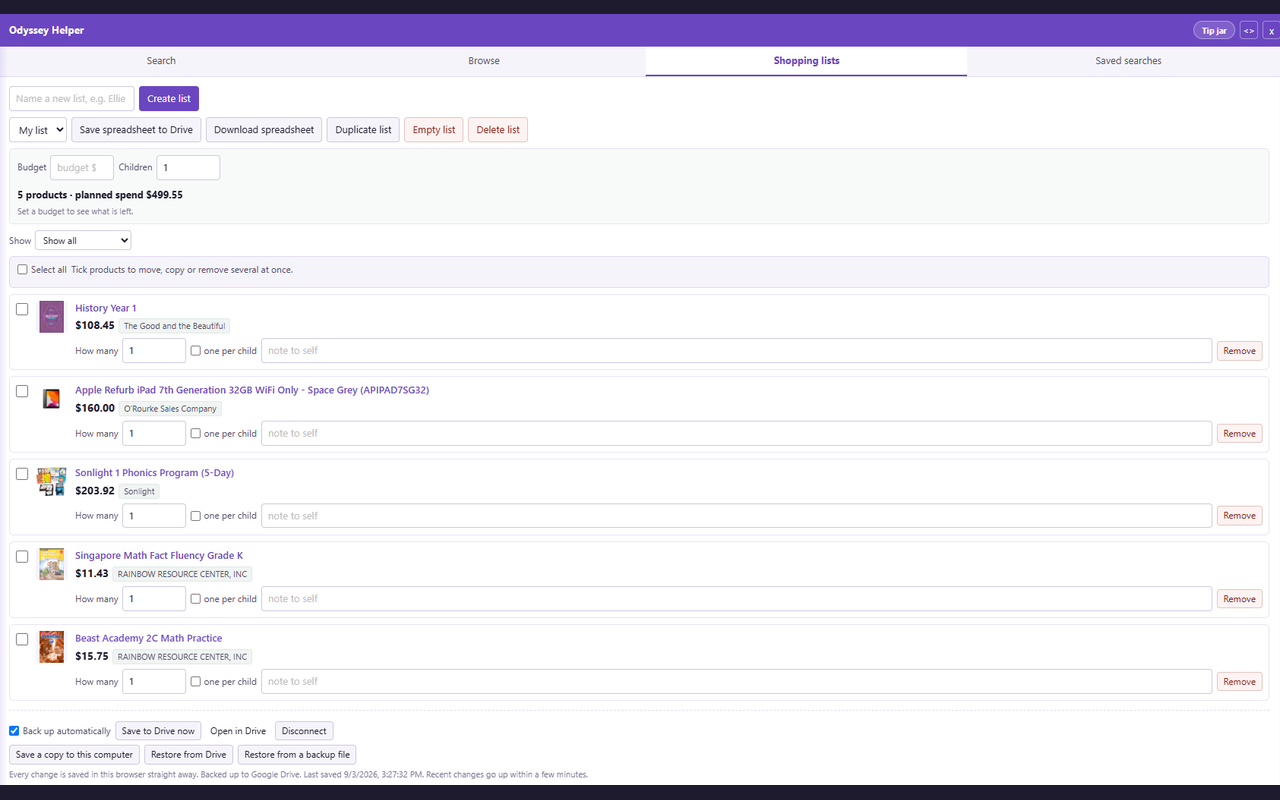Image resolution: width=1280 pixels, height=800 pixels.
Task: Click History Year 1 How many field
Action: pos(154,351)
